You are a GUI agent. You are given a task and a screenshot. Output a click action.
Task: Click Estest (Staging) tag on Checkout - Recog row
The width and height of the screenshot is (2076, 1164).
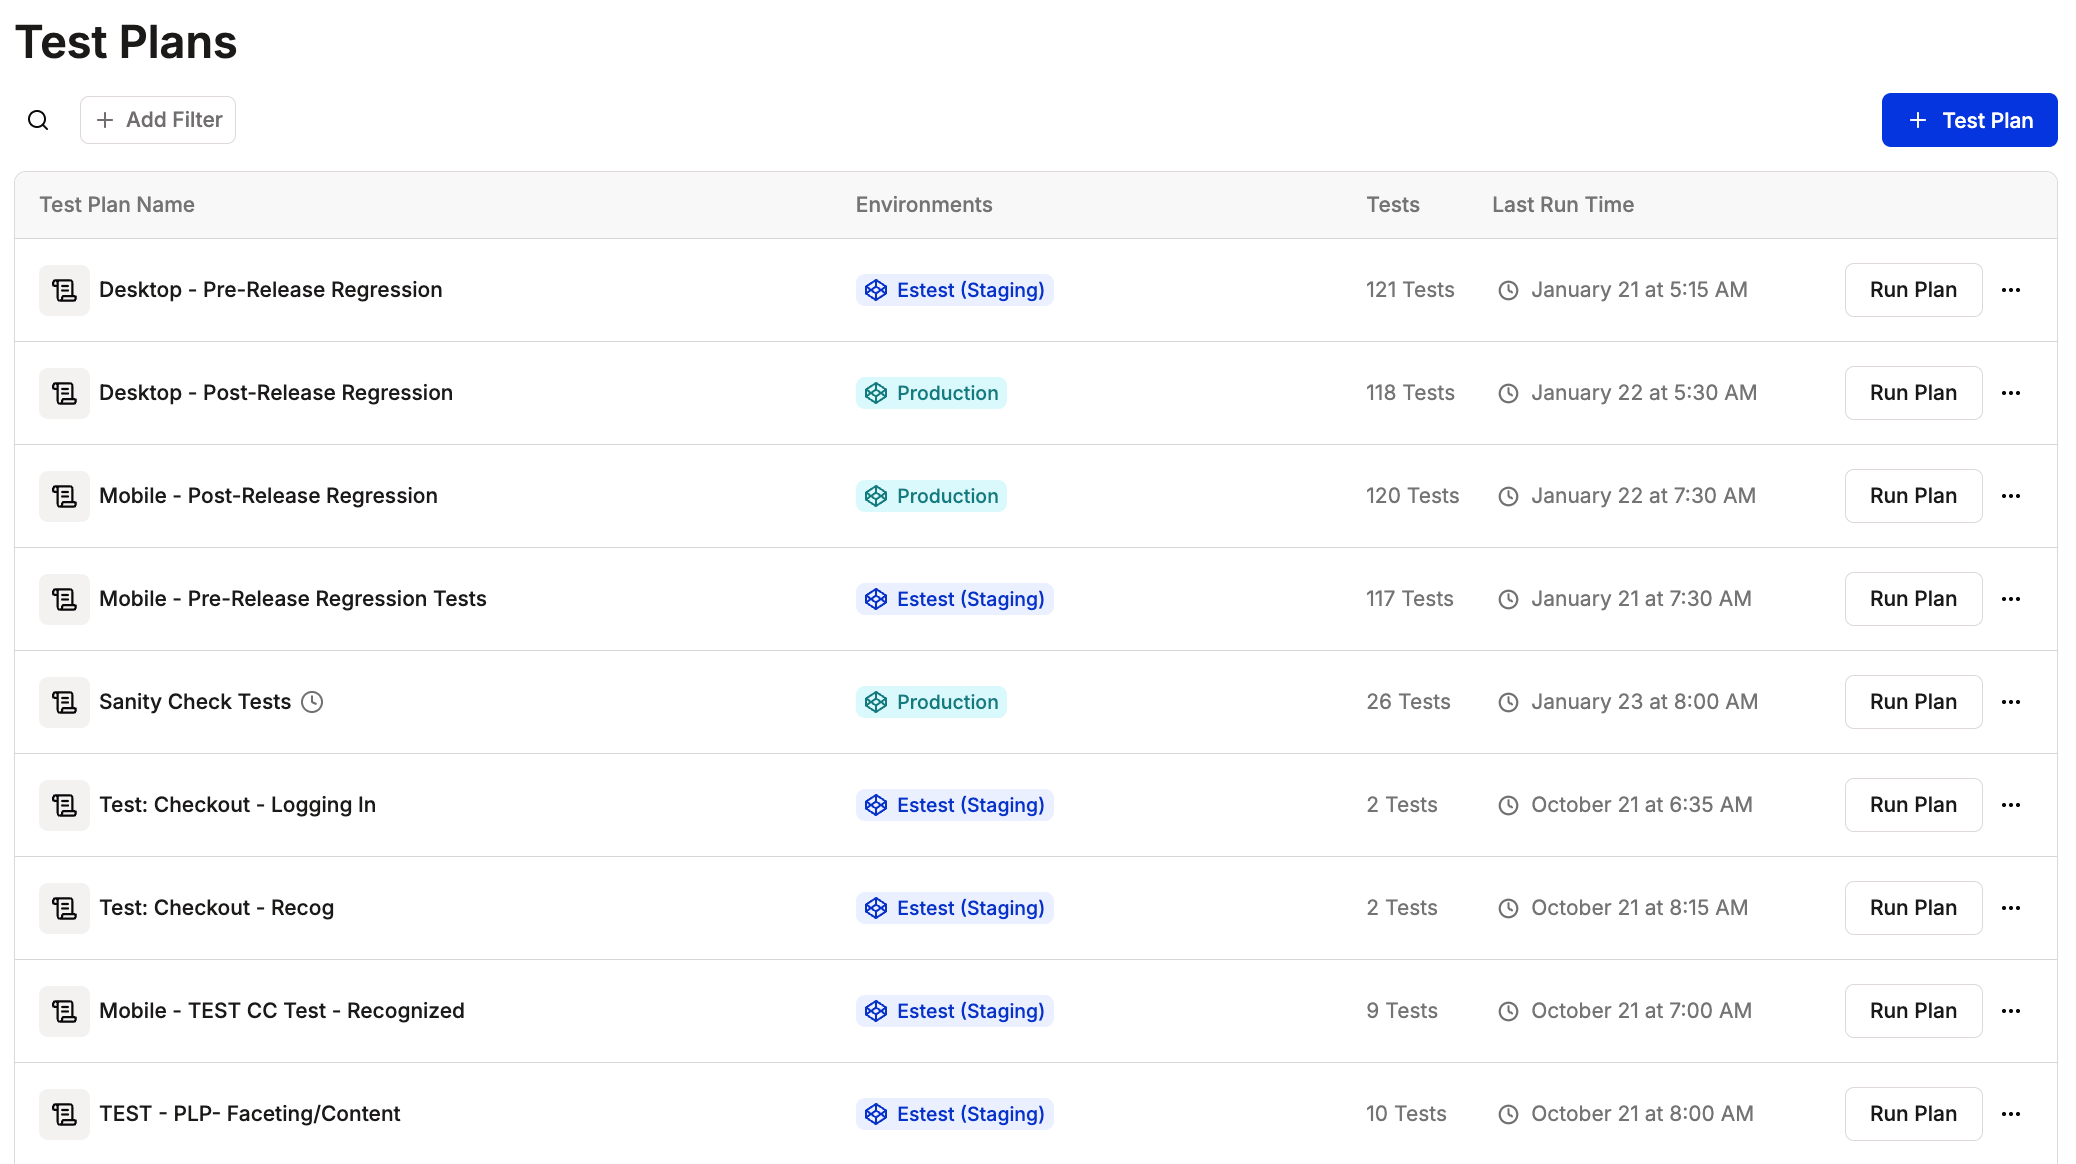(x=955, y=908)
